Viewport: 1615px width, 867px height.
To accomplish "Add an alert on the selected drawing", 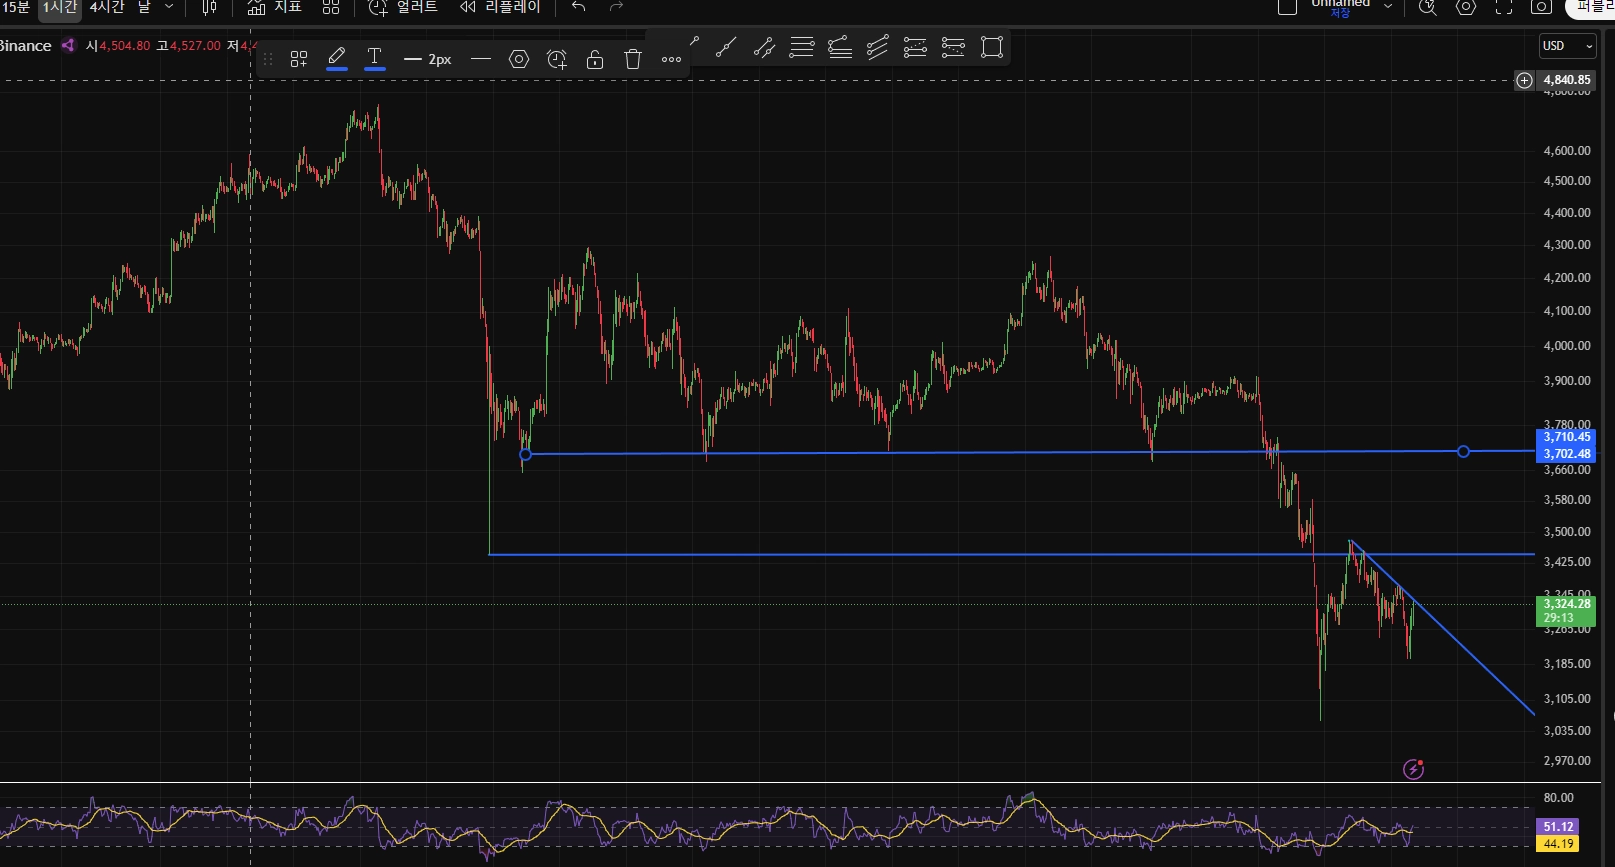I will tap(557, 59).
